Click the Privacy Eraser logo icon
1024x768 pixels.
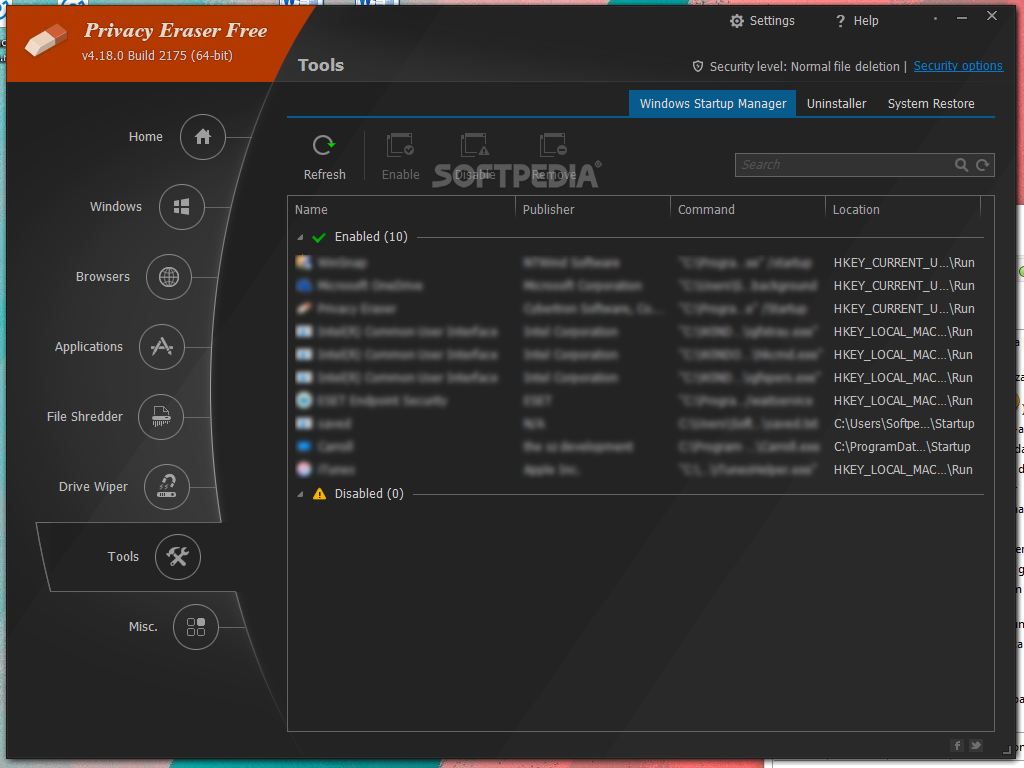45,40
